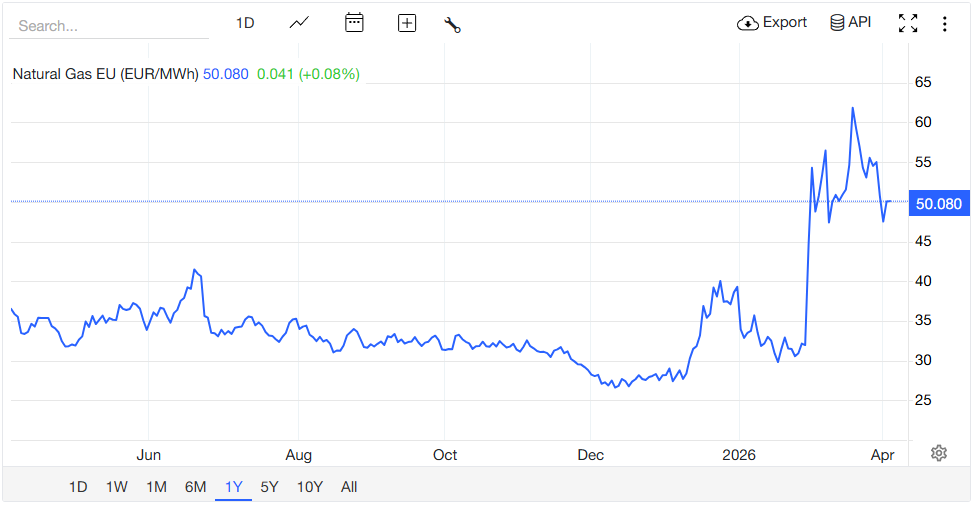Switch to 6M time range
Image resolution: width=975 pixels, height=505 pixels.
point(195,487)
